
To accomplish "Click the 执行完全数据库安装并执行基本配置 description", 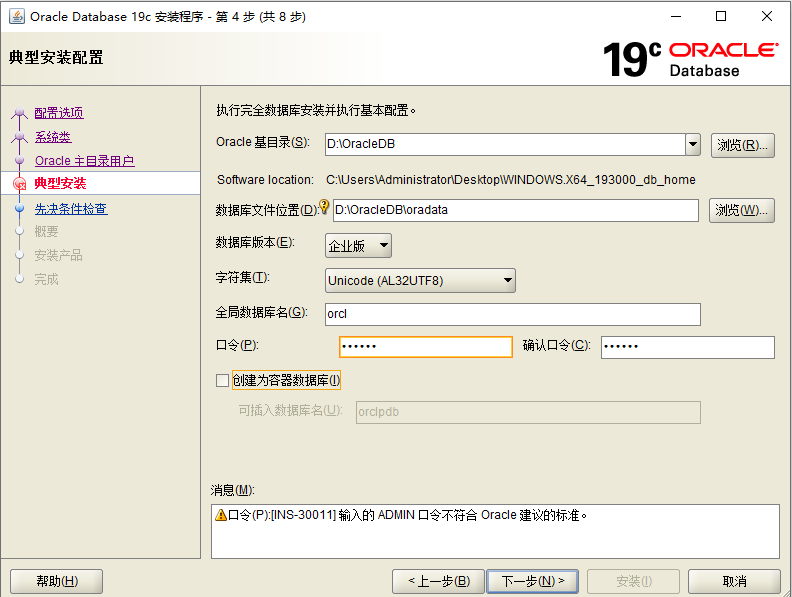I will point(316,110).
